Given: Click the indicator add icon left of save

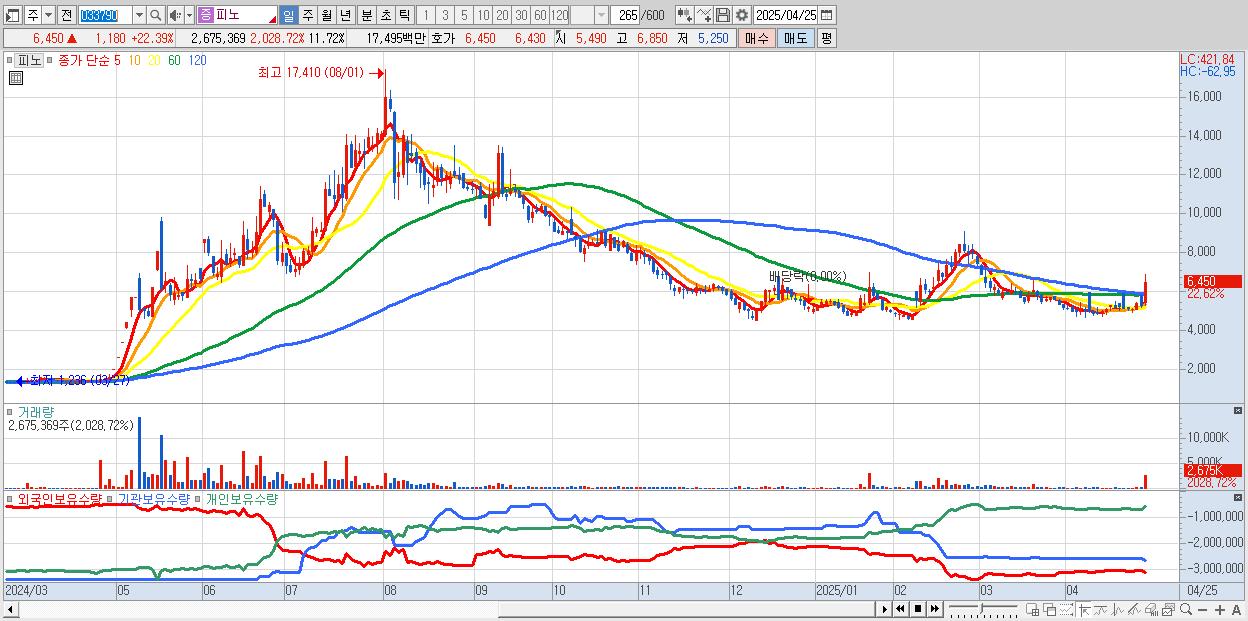Looking at the screenshot, I should 684,15.
